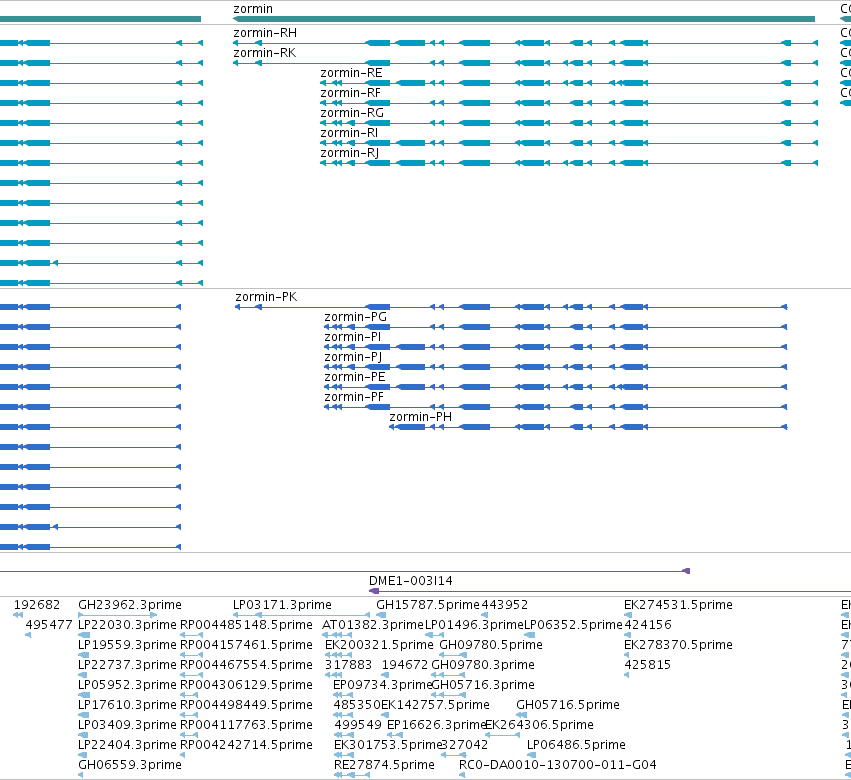Select GH09780.5prime EST
Image resolution: width=851 pixels, height=780 pixels.
coord(491,645)
